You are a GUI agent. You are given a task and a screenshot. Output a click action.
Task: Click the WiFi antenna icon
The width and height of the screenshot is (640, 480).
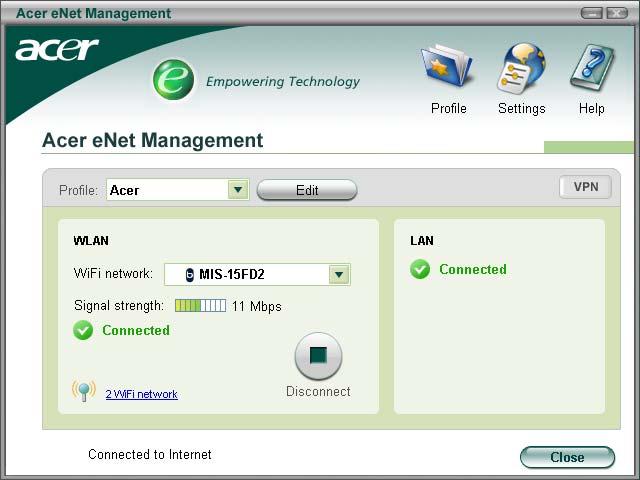click(x=84, y=391)
